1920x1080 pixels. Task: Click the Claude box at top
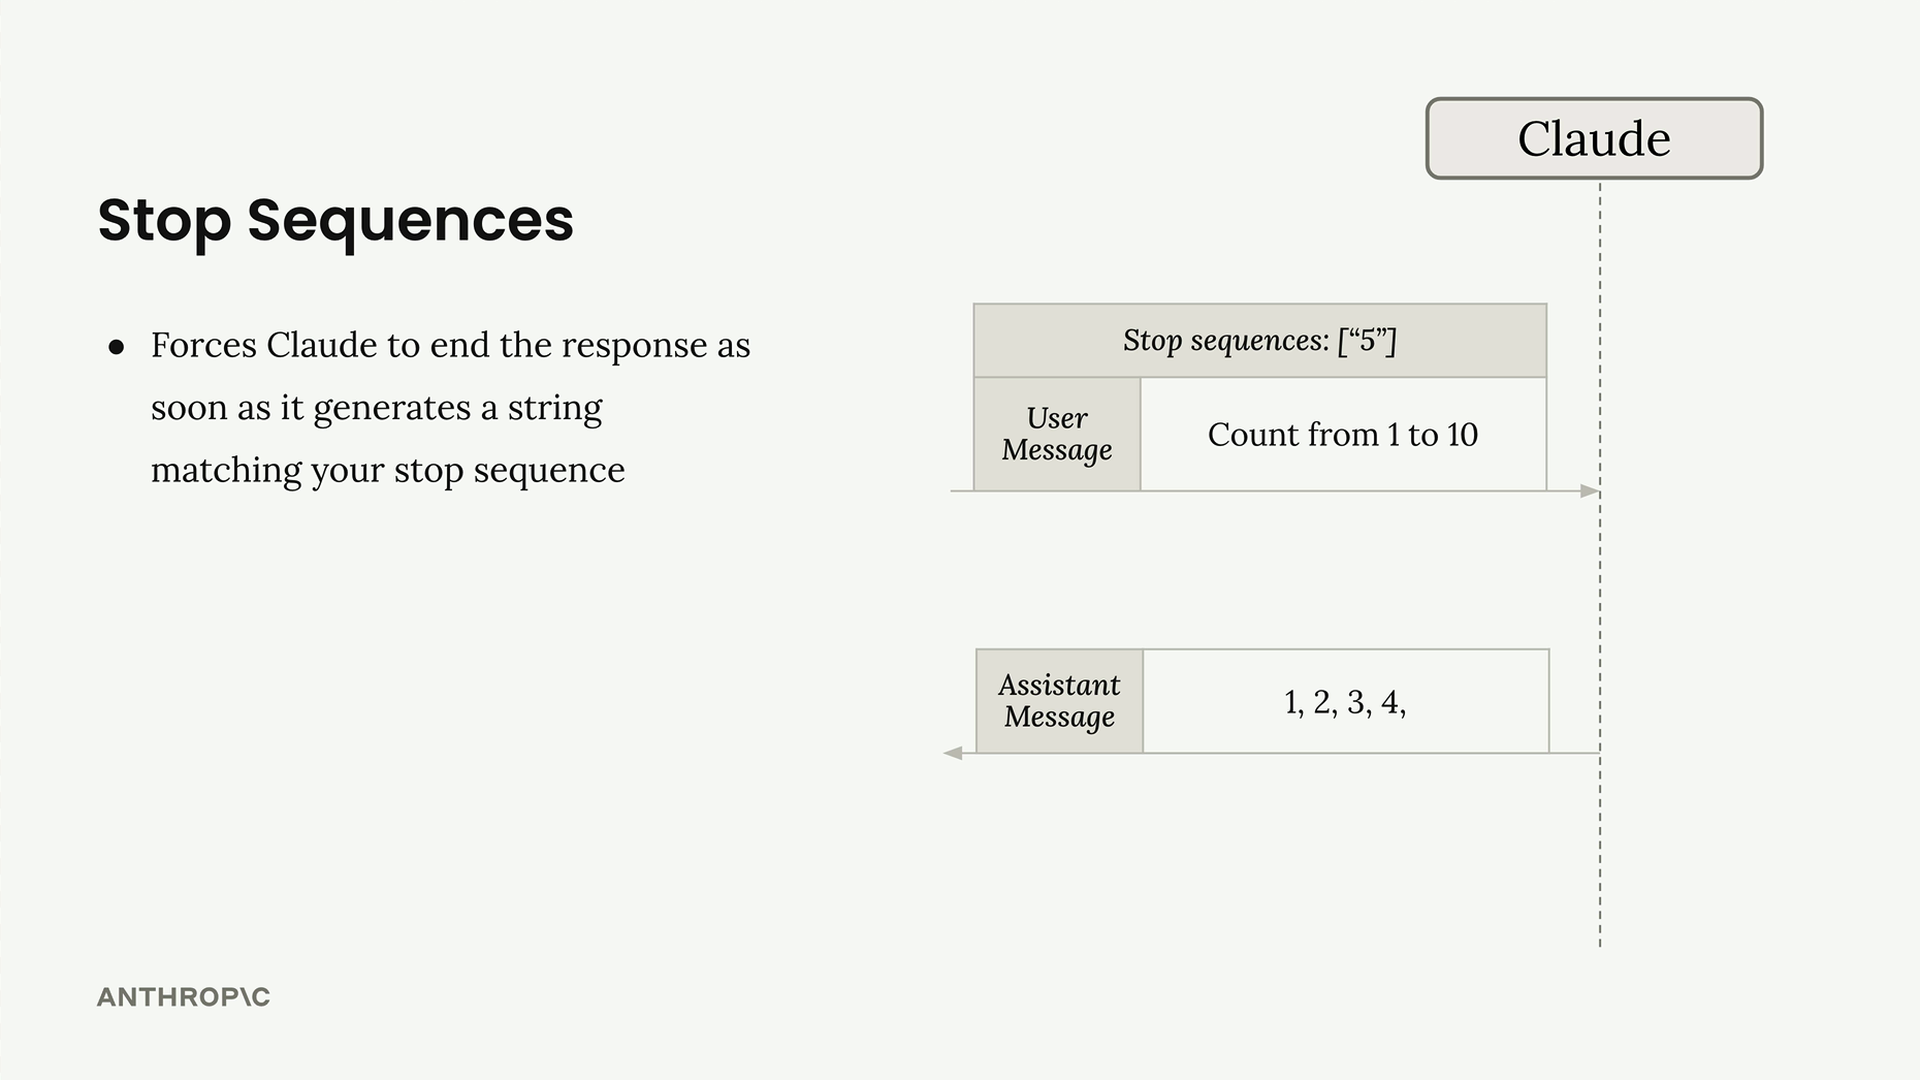pyautogui.click(x=1594, y=138)
